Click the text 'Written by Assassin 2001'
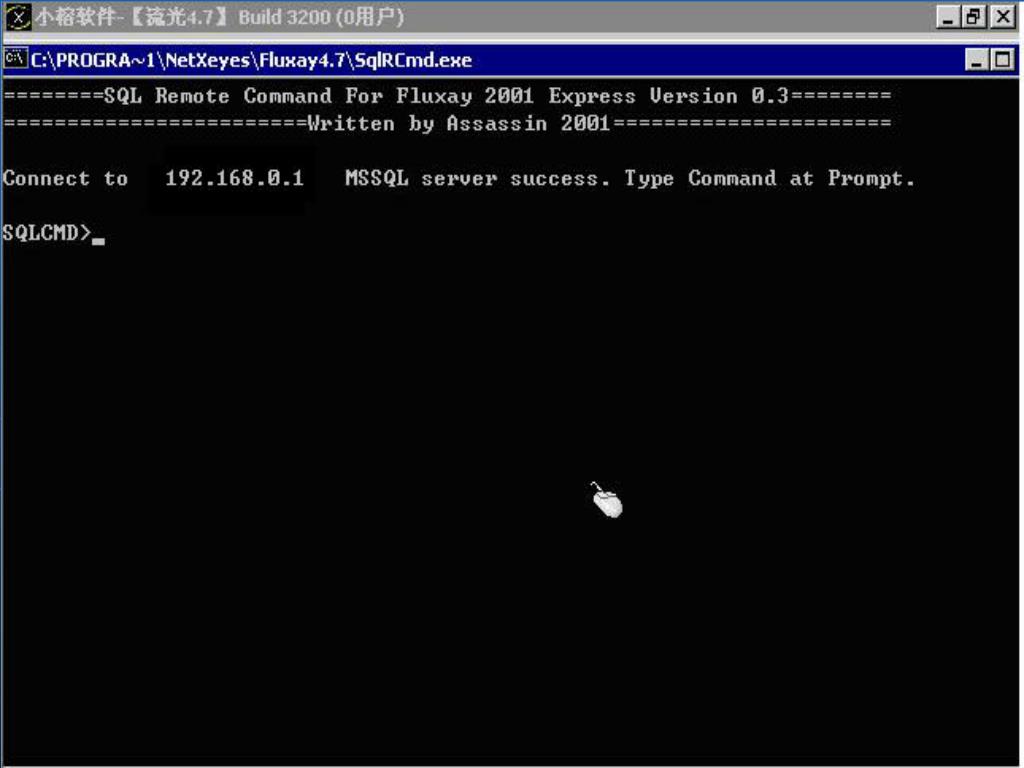The image size is (1024, 768). coord(458,123)
